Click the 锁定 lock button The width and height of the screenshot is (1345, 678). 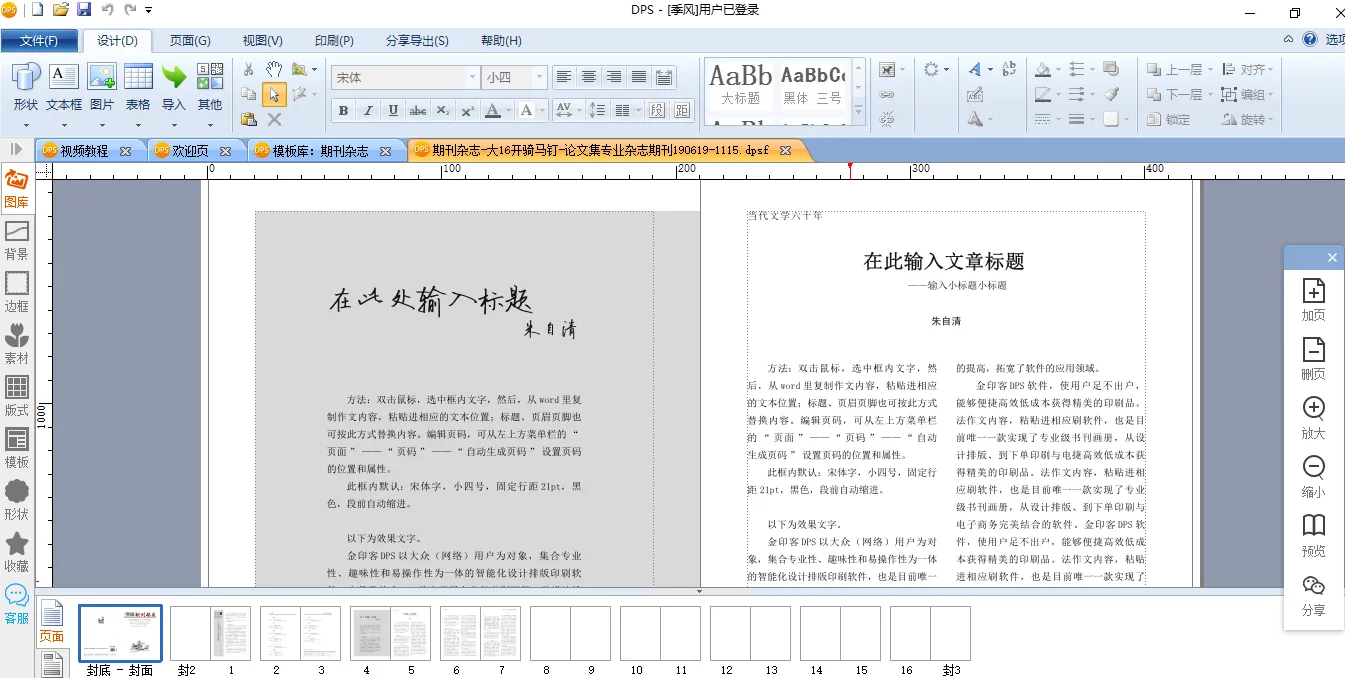1167,119
